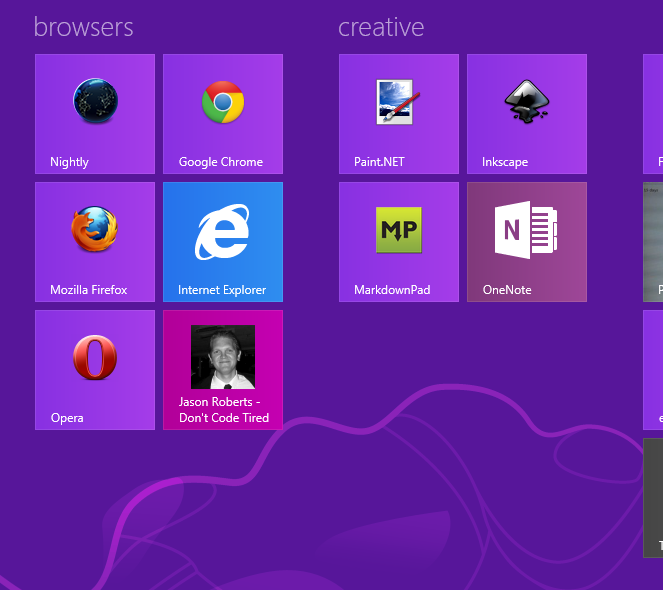Open the cut-off screenshot thumbnail tile at right edge
The image size is (663, 590).
653,241
